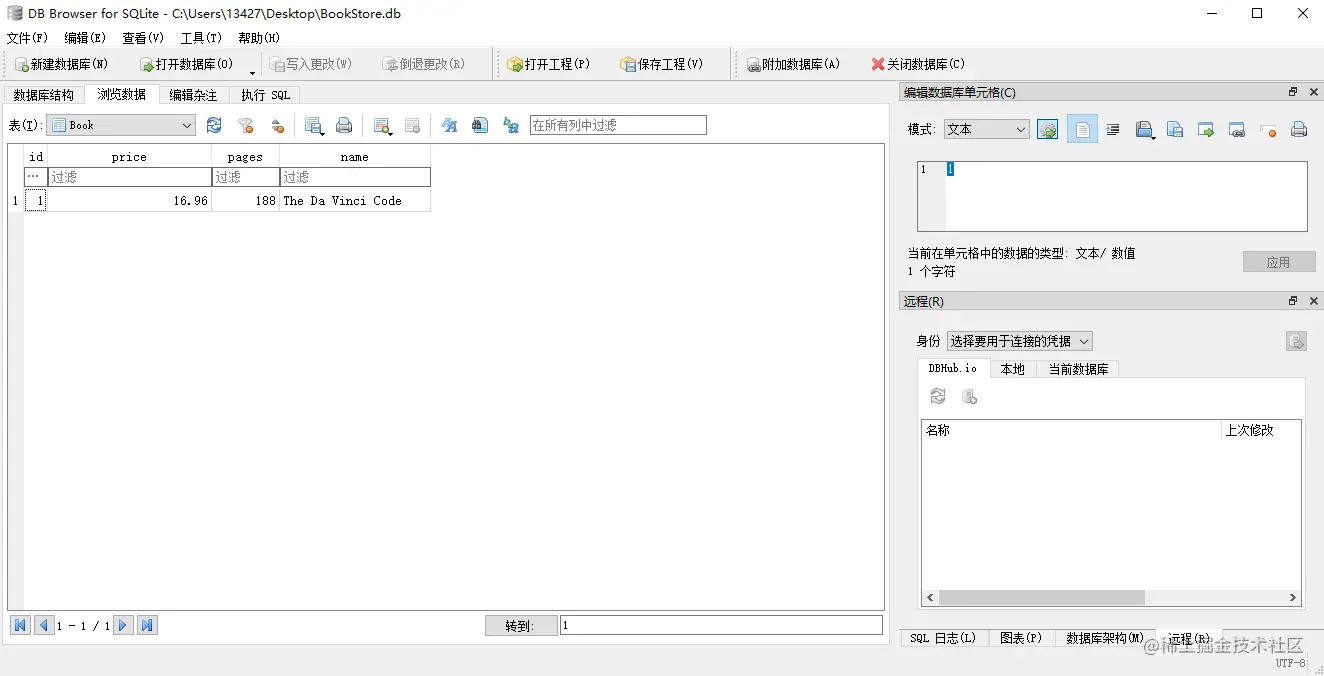Sort by the price column header
1324x676 pixels.
pyautogui.click(x=129, y=156)
